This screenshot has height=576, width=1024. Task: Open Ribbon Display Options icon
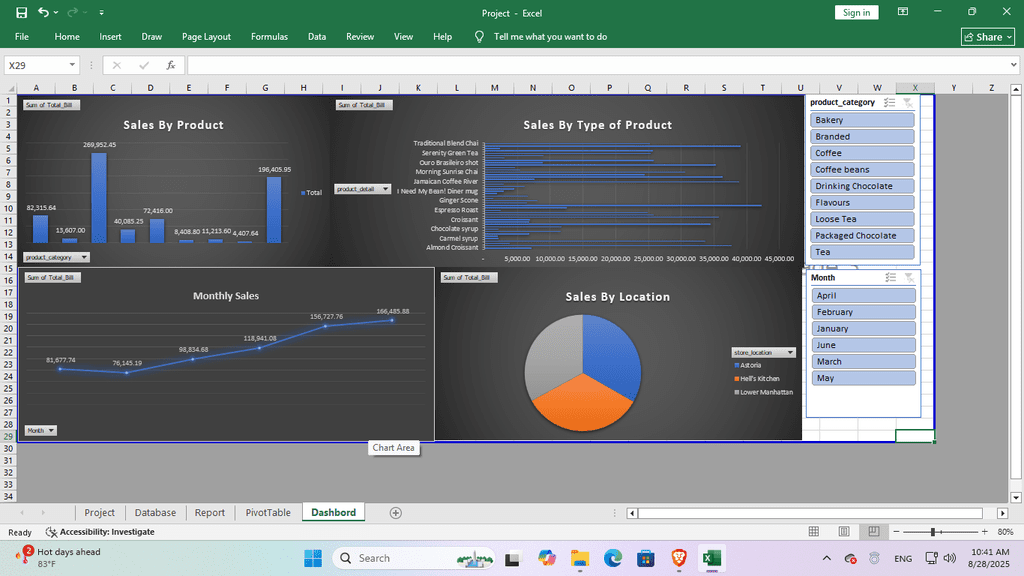click(x=903, y=13)
